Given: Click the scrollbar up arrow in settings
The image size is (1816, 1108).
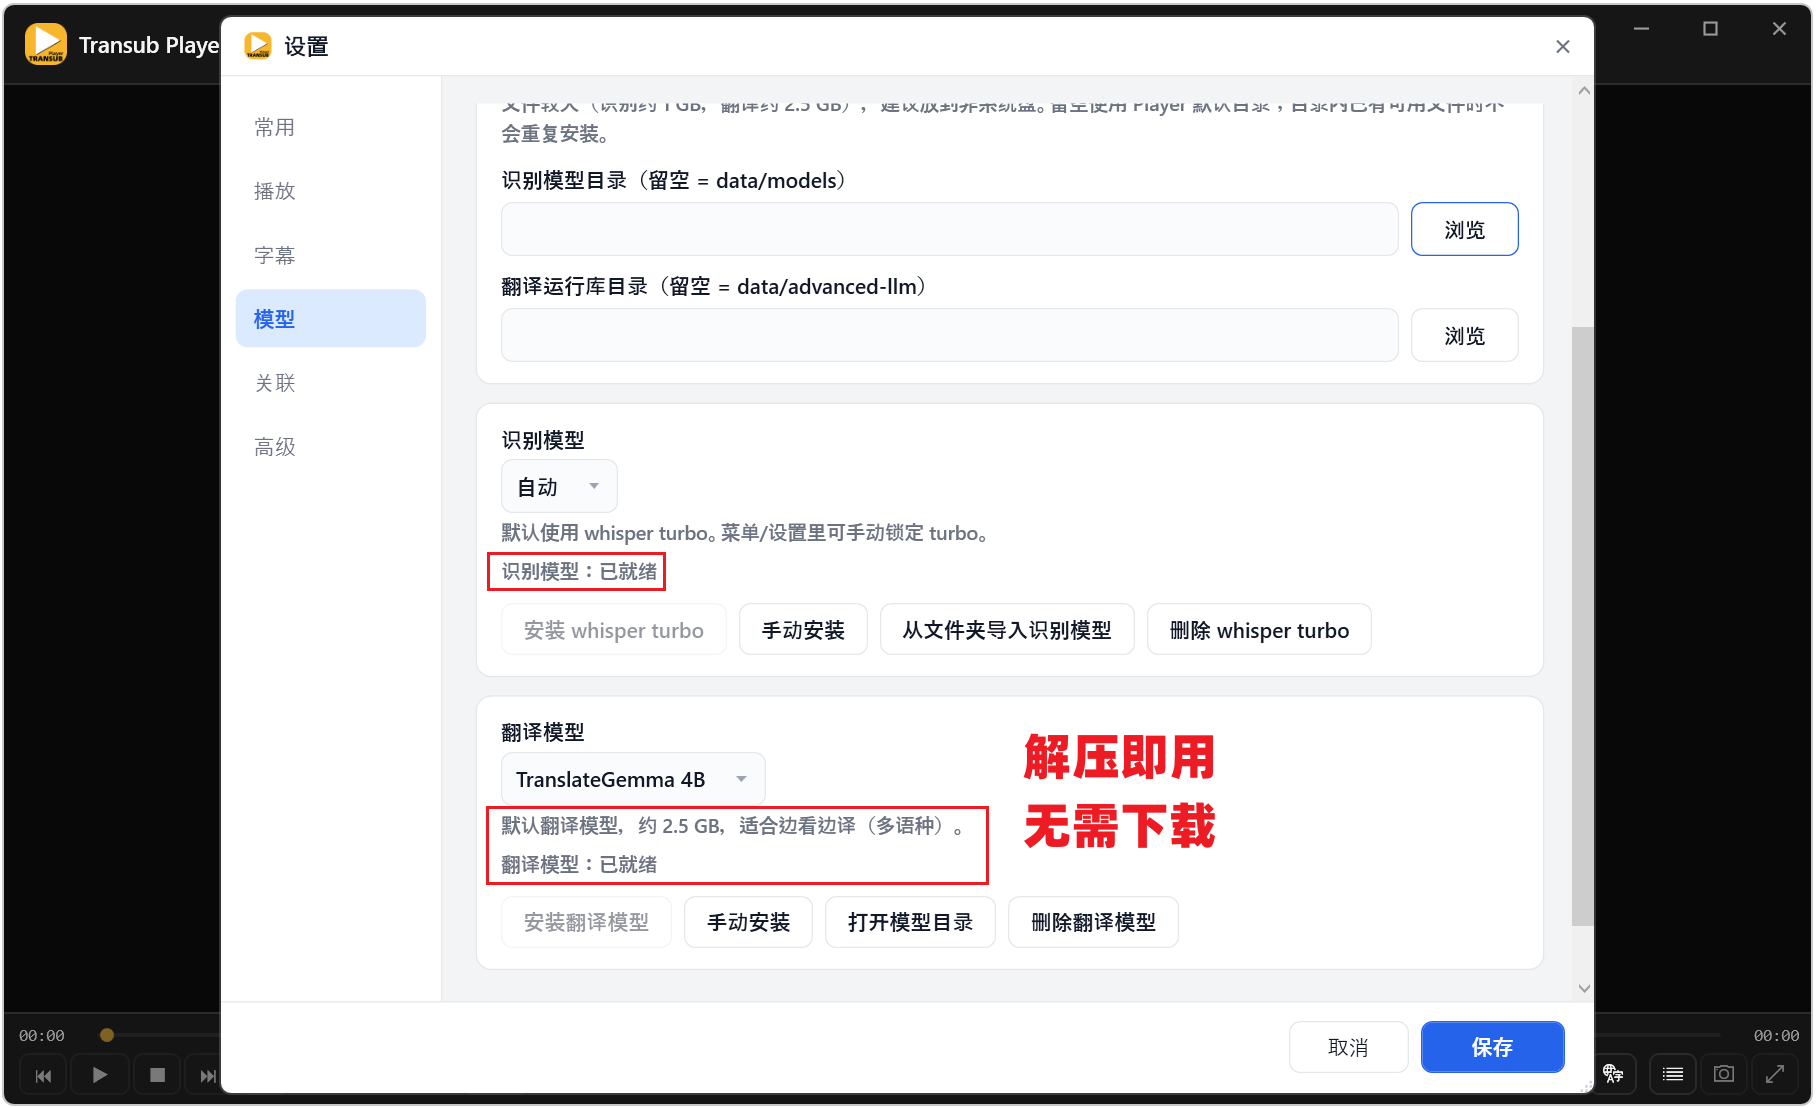Looking at the screenshot, I should (x=1584, y=91).
